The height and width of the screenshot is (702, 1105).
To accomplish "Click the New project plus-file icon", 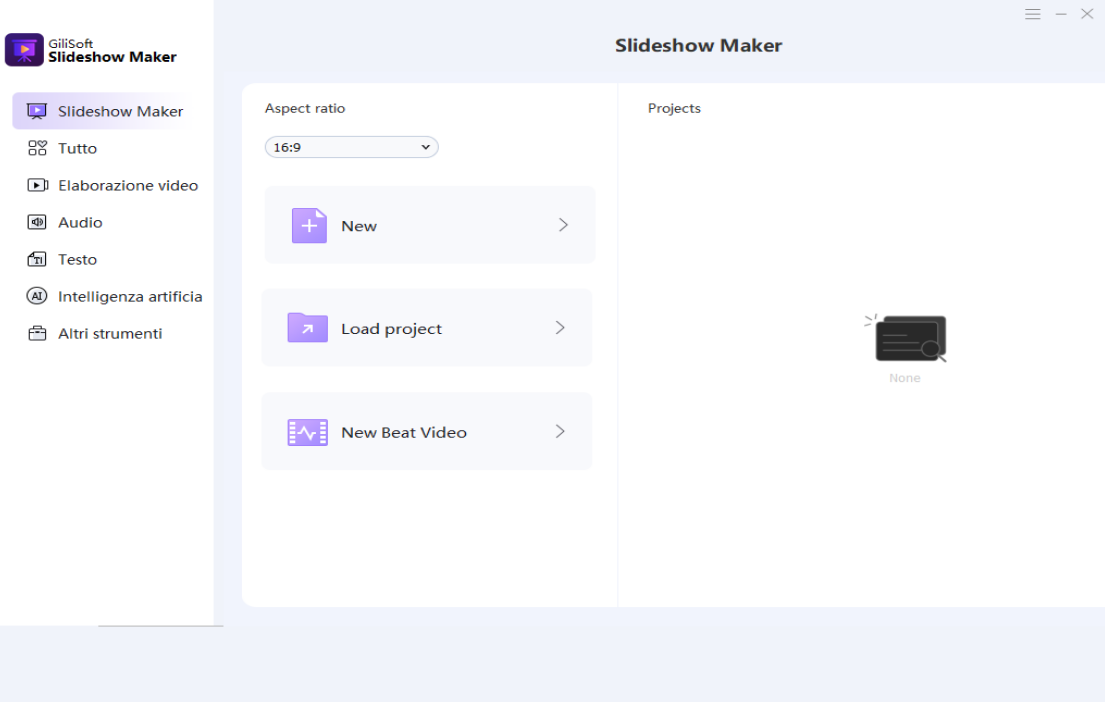I will click(309, 226).
